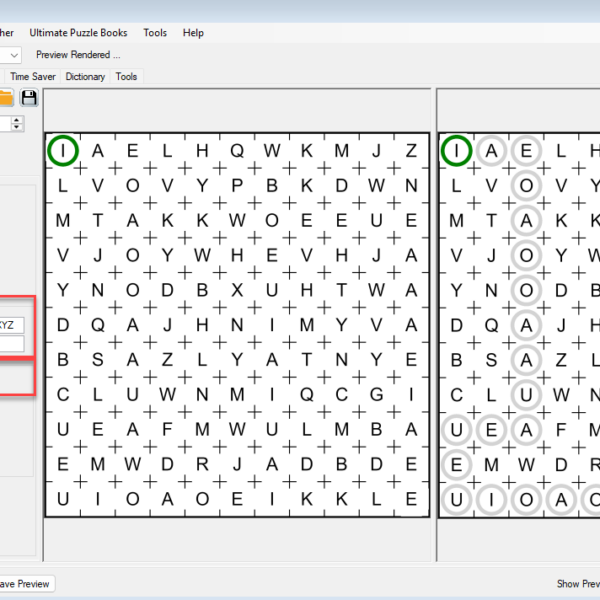This screenshot has width=600, height=600.
Task: Switch to the Dictionary tab
Action: tap(85, 76)
